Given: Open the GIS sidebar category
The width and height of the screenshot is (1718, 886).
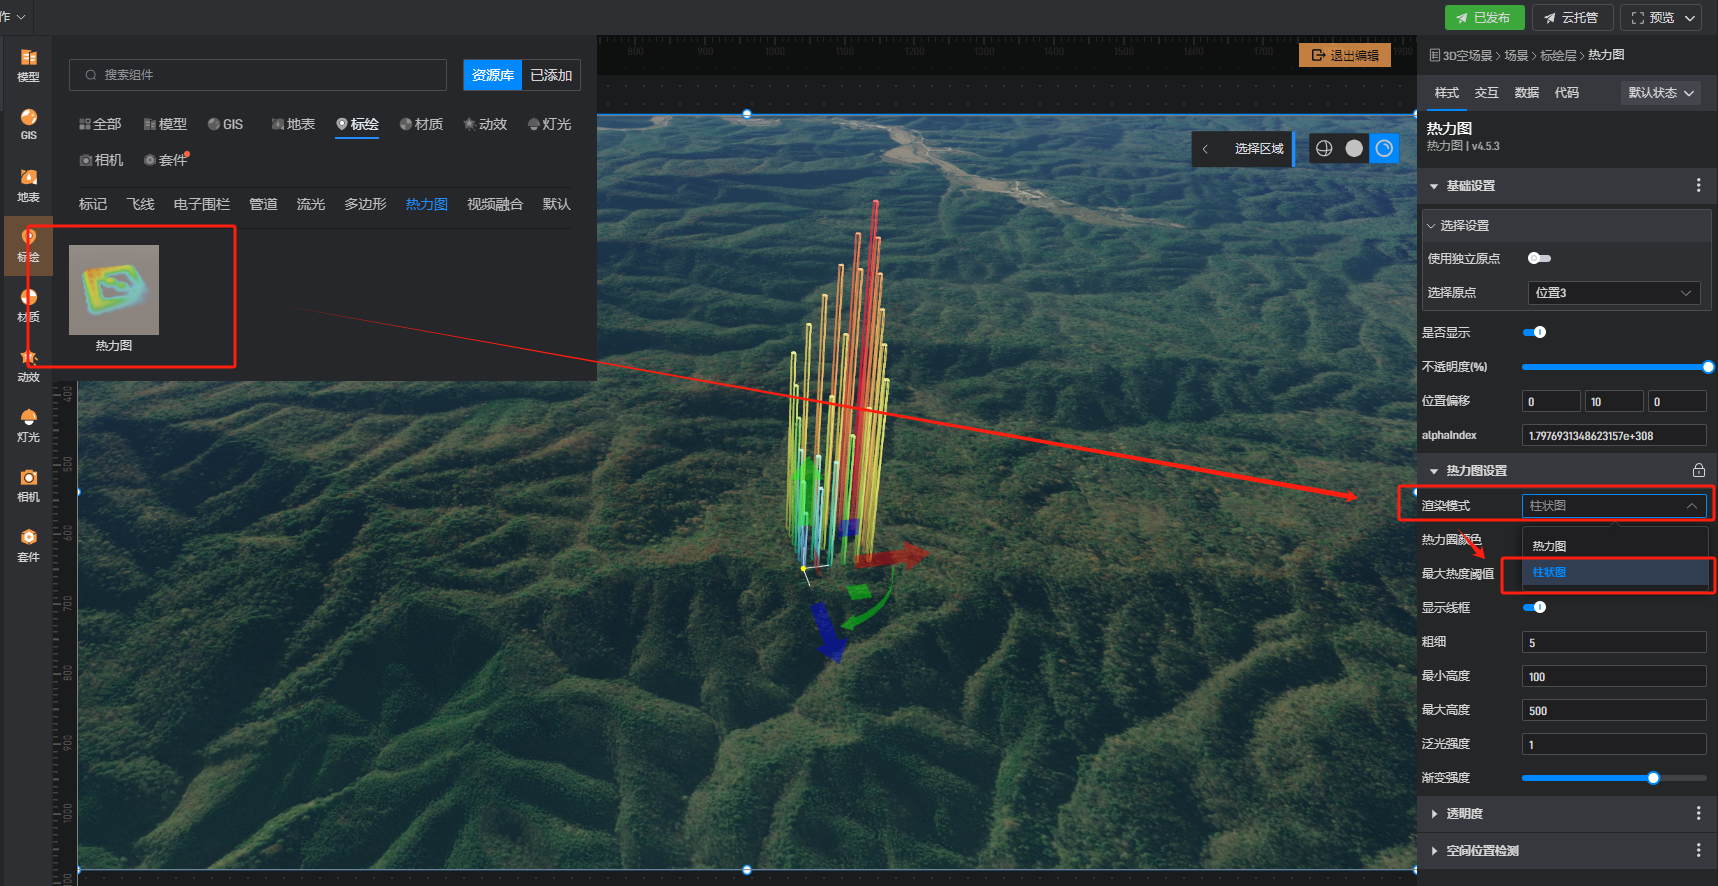Looking at the screenshot, I should point(28,125).
